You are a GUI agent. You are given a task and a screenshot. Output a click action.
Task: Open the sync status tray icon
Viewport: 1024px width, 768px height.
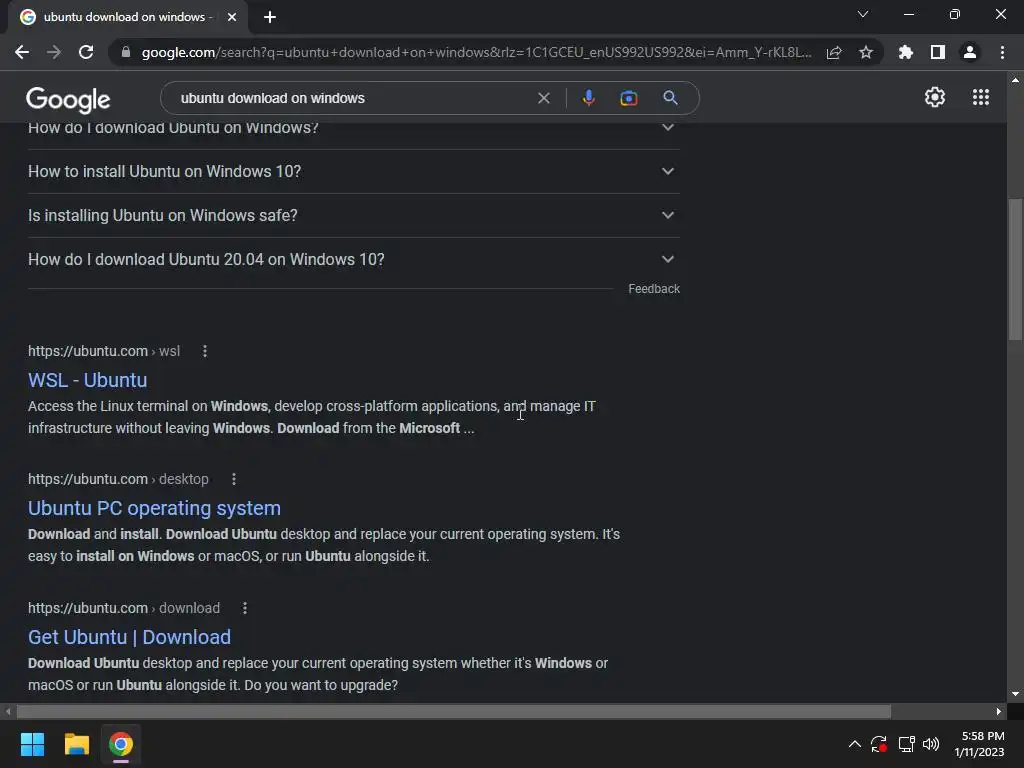879,744
